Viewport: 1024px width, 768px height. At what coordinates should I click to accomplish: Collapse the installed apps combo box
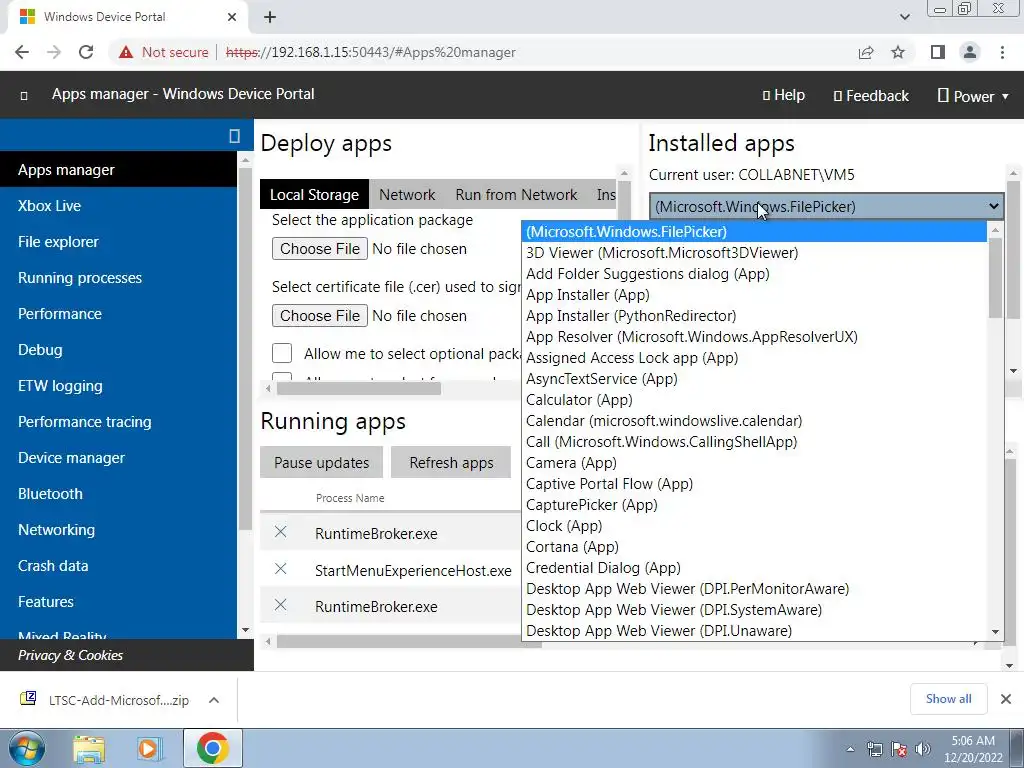pos(826,206)
